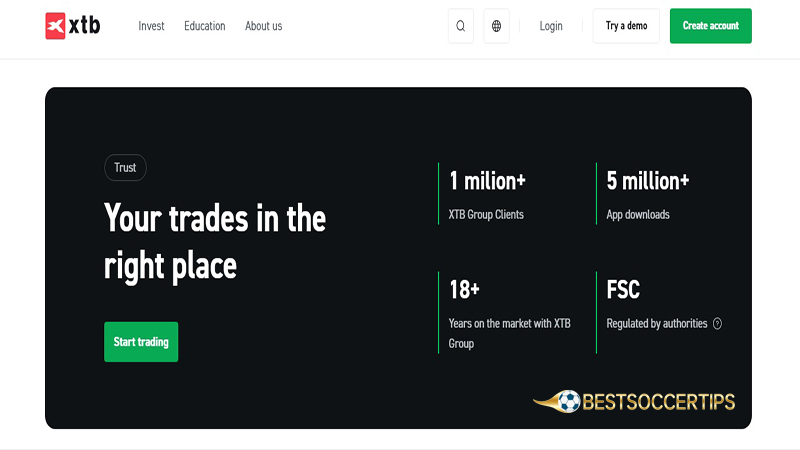Click the green Create account button
This screenshot has width=800, height=450.
[710, 26]
